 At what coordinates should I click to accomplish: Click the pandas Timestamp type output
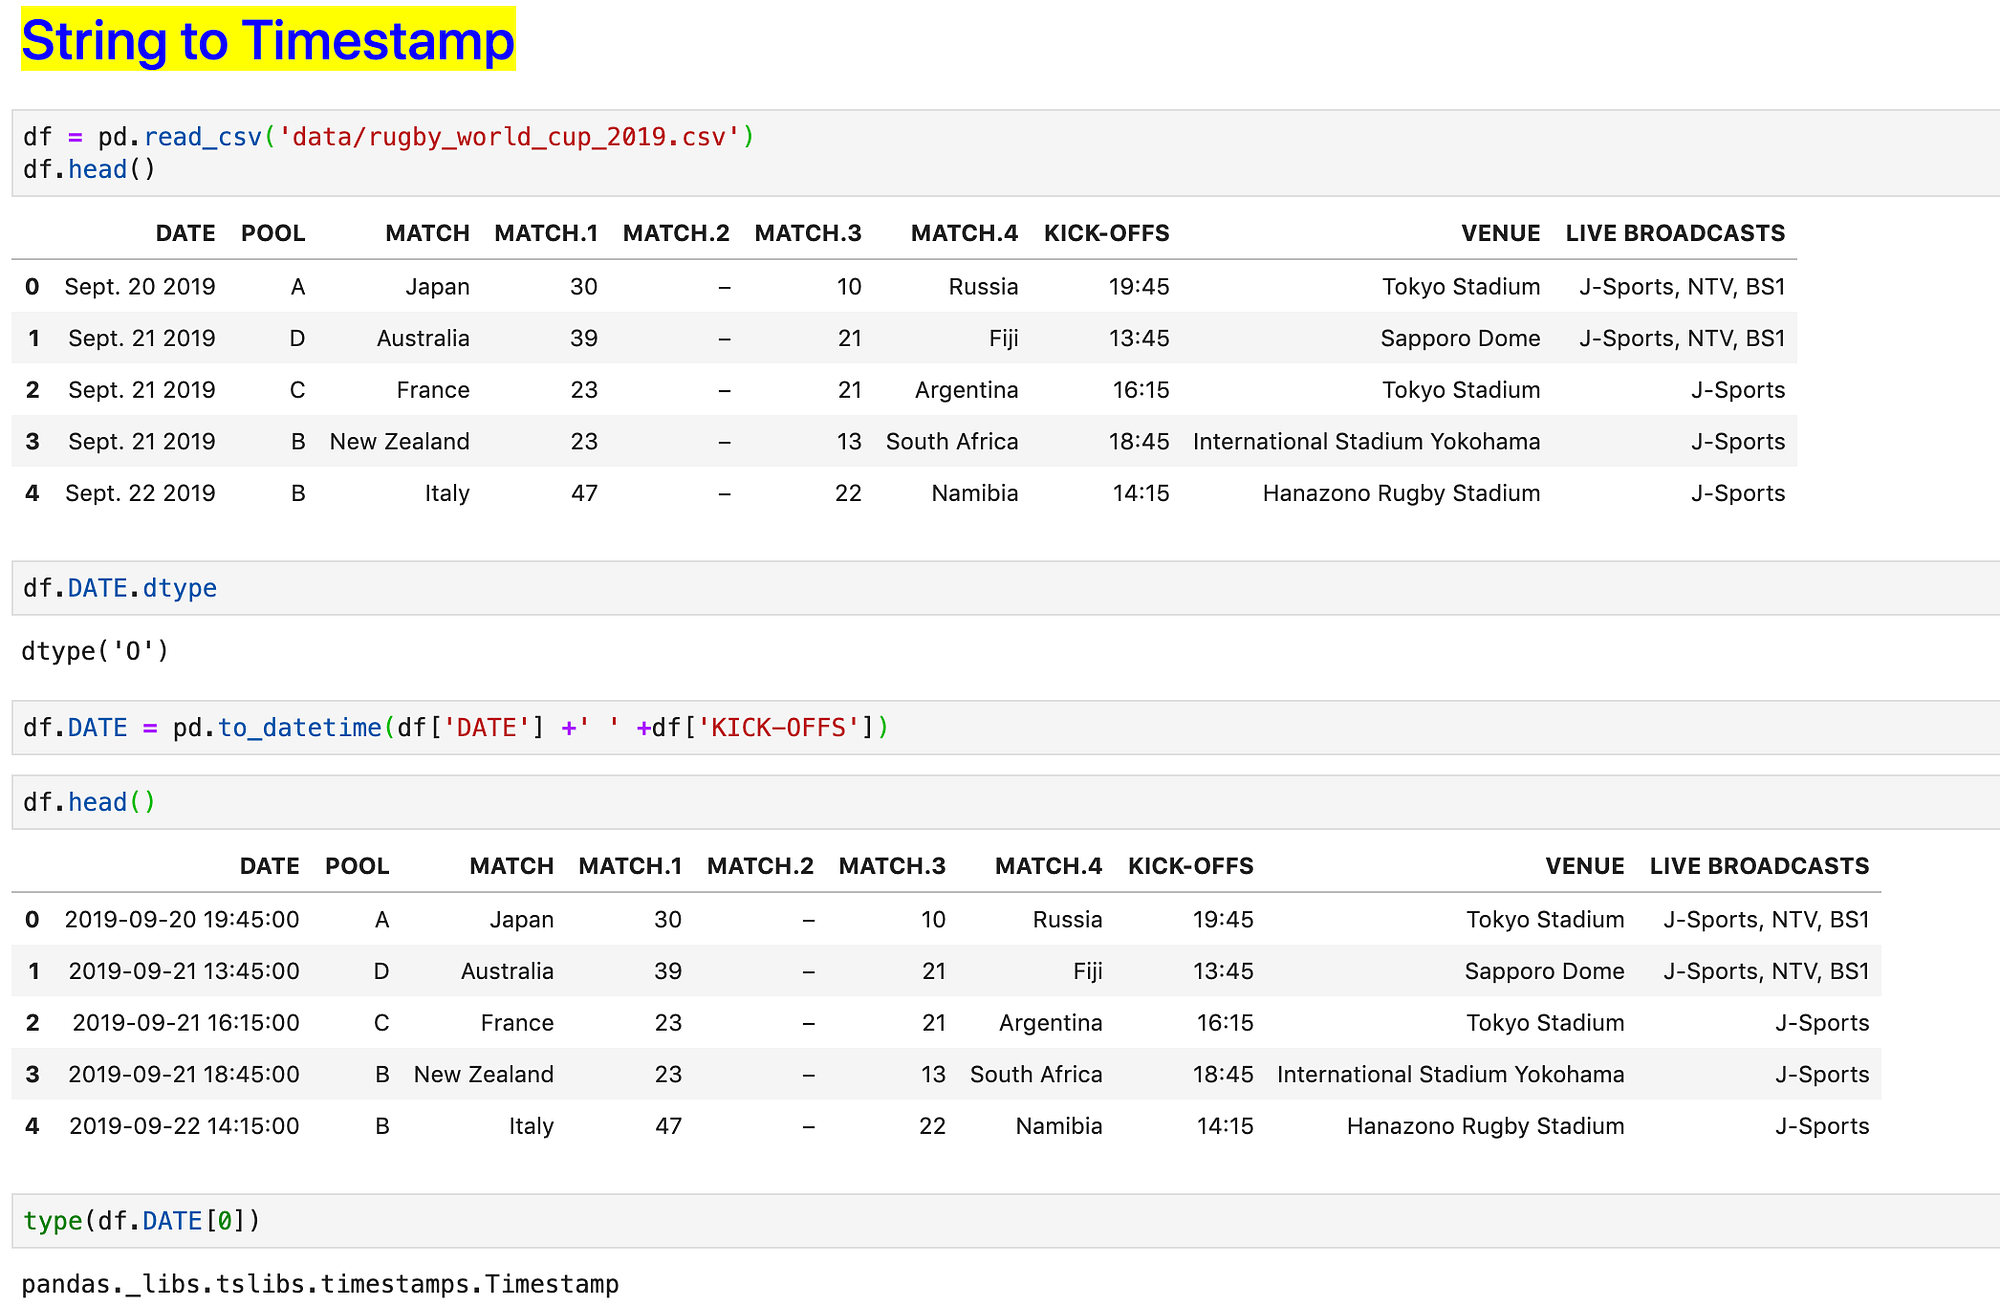tap(320, 1284)
